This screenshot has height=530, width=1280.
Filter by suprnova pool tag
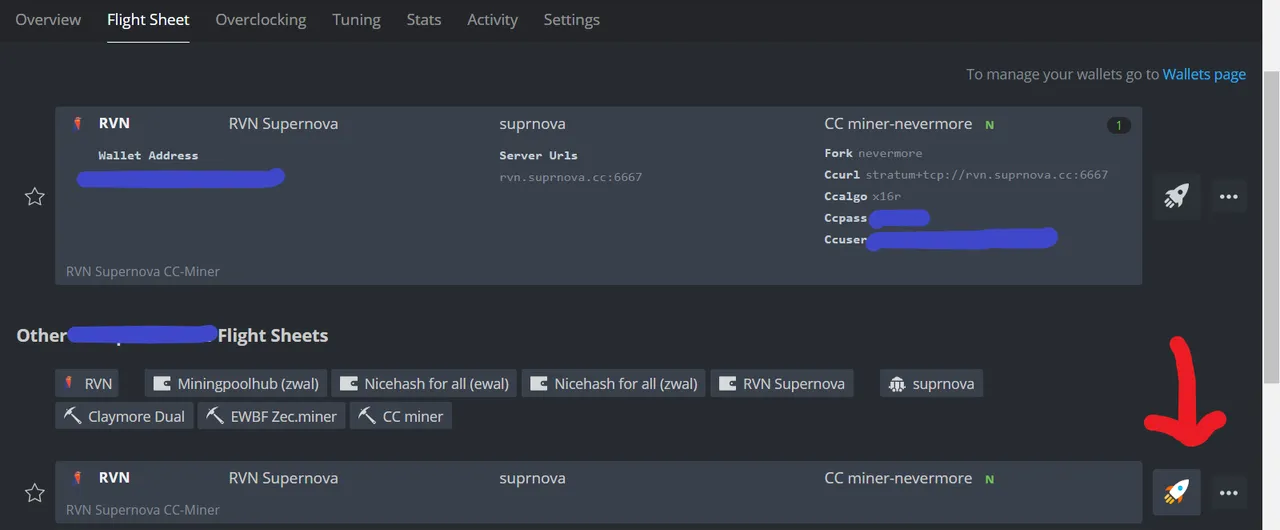(x=931, y=384)
